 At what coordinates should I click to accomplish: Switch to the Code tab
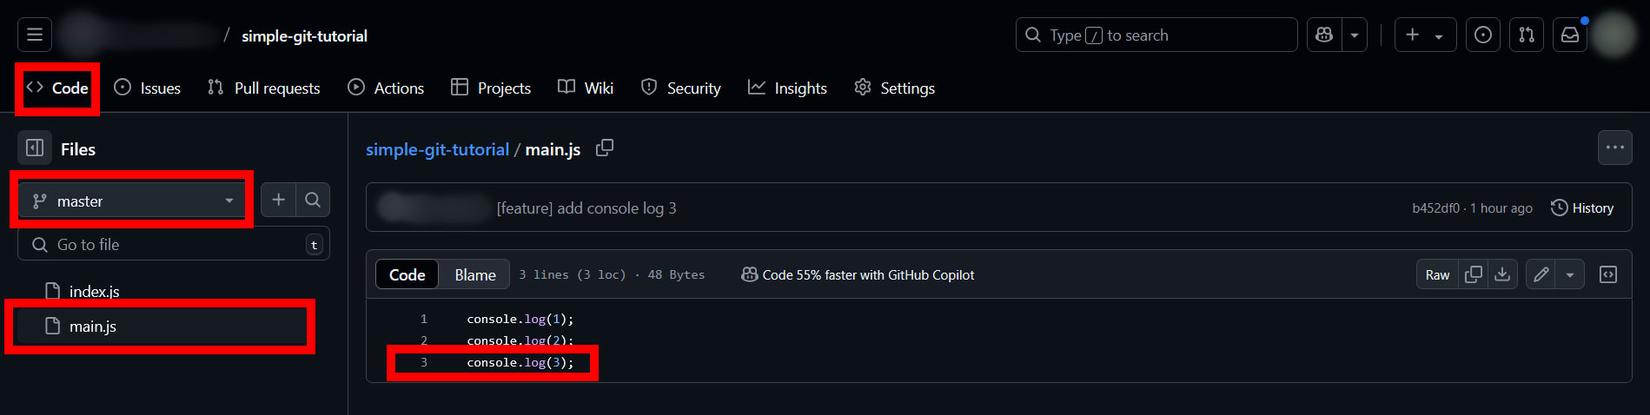point(58,88)
